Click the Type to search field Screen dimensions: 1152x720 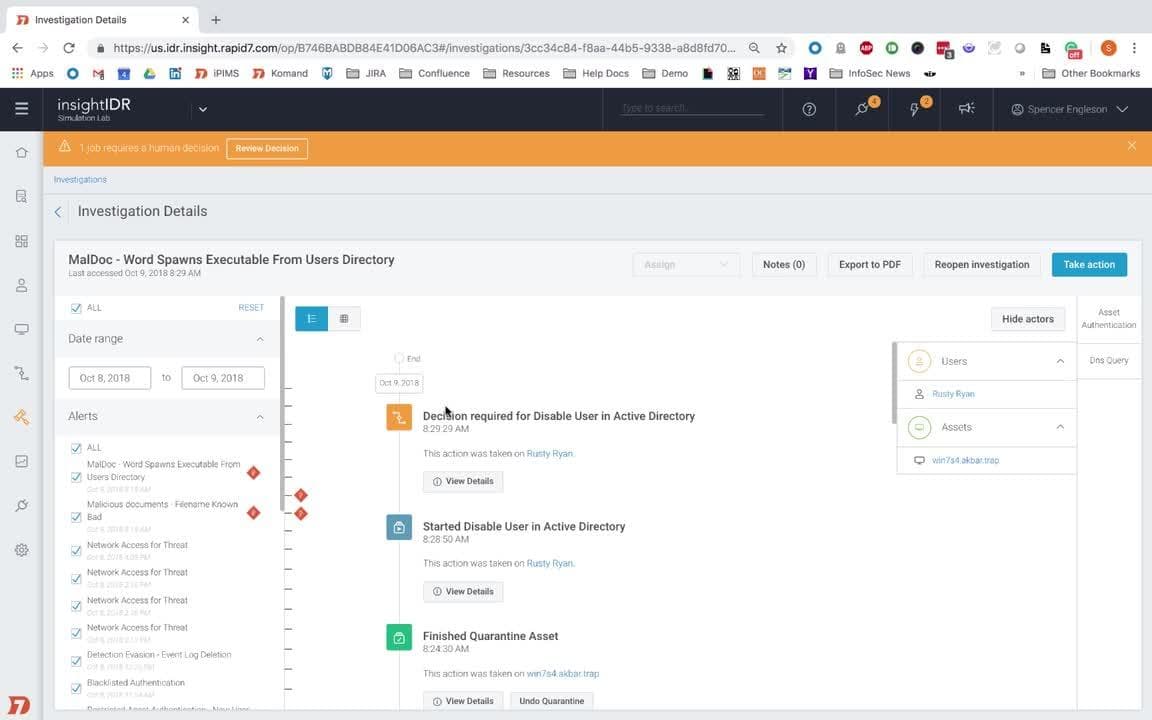(692, 108)
